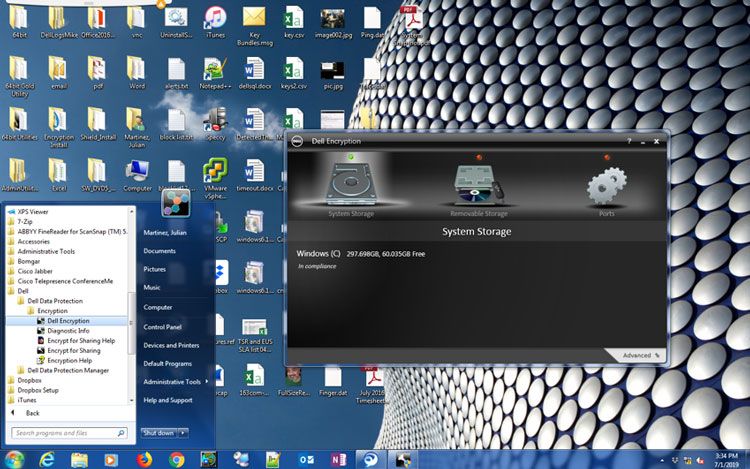Select the Windows (C) drive entry
Image resolution: width=750 pixels, height=469 pixels.
pyautogui.click(x=361, y=254)
